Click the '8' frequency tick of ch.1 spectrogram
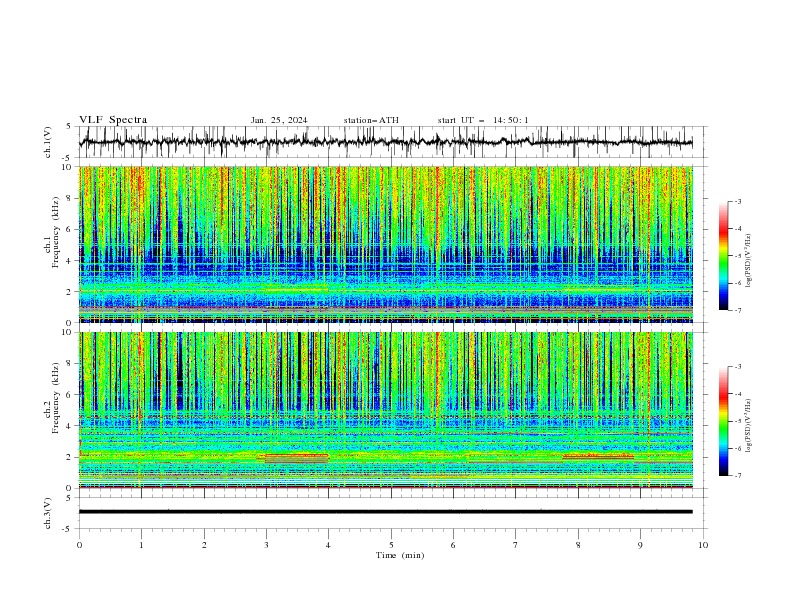This screenshot has width=792, height=612. [x=71, y=198]
